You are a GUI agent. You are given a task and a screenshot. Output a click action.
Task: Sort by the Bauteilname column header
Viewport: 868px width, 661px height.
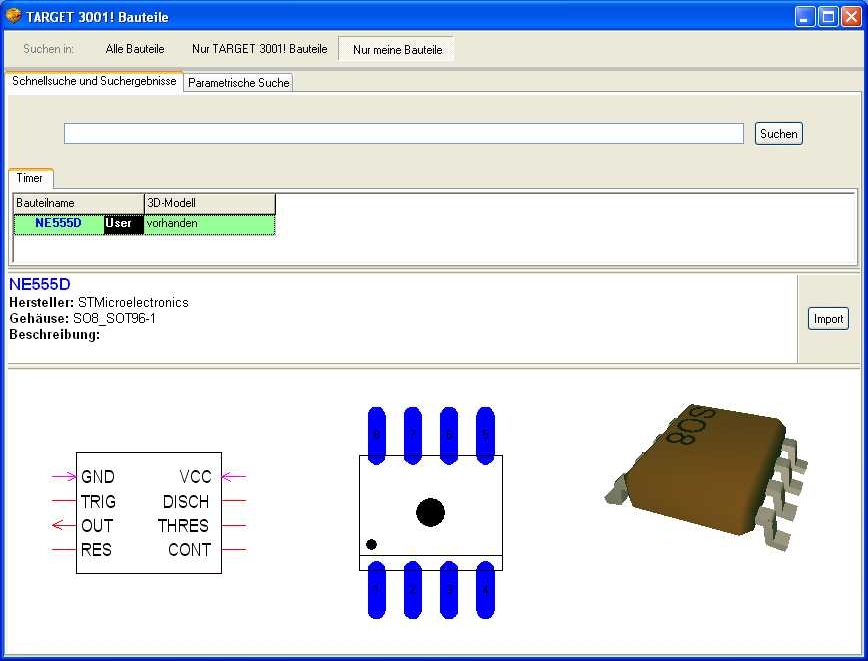[x=78, y=203]
